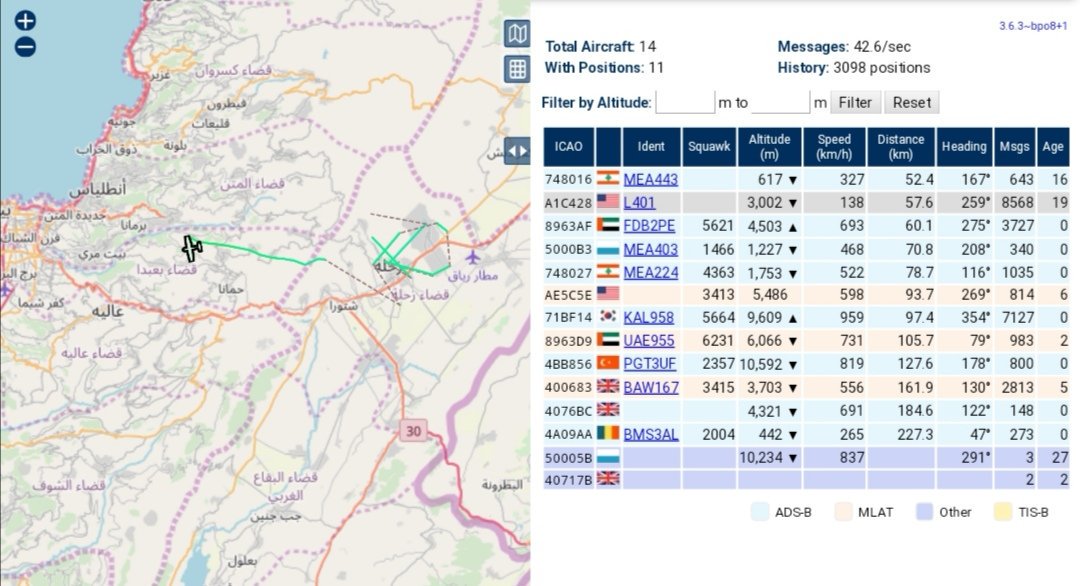Open the L401 flight link
This screenshot has width=1080, height=586.
point(639,202)
